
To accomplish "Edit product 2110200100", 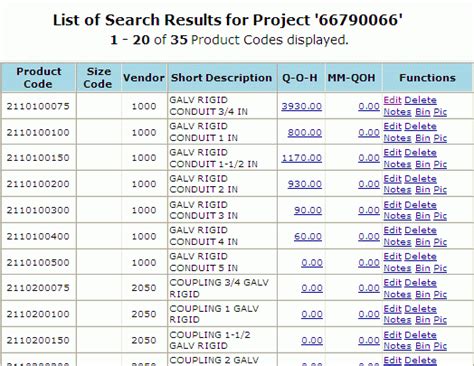I will point(392,309).
